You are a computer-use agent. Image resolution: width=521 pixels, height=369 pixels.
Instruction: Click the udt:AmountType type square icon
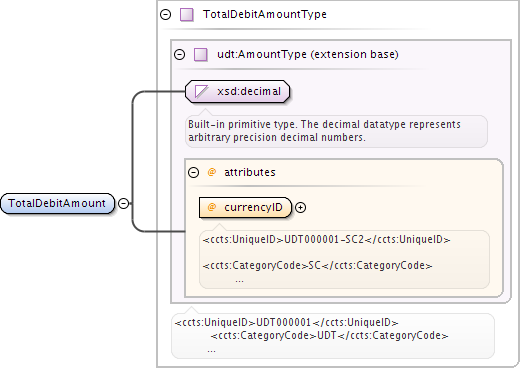(x=201, y=54)
